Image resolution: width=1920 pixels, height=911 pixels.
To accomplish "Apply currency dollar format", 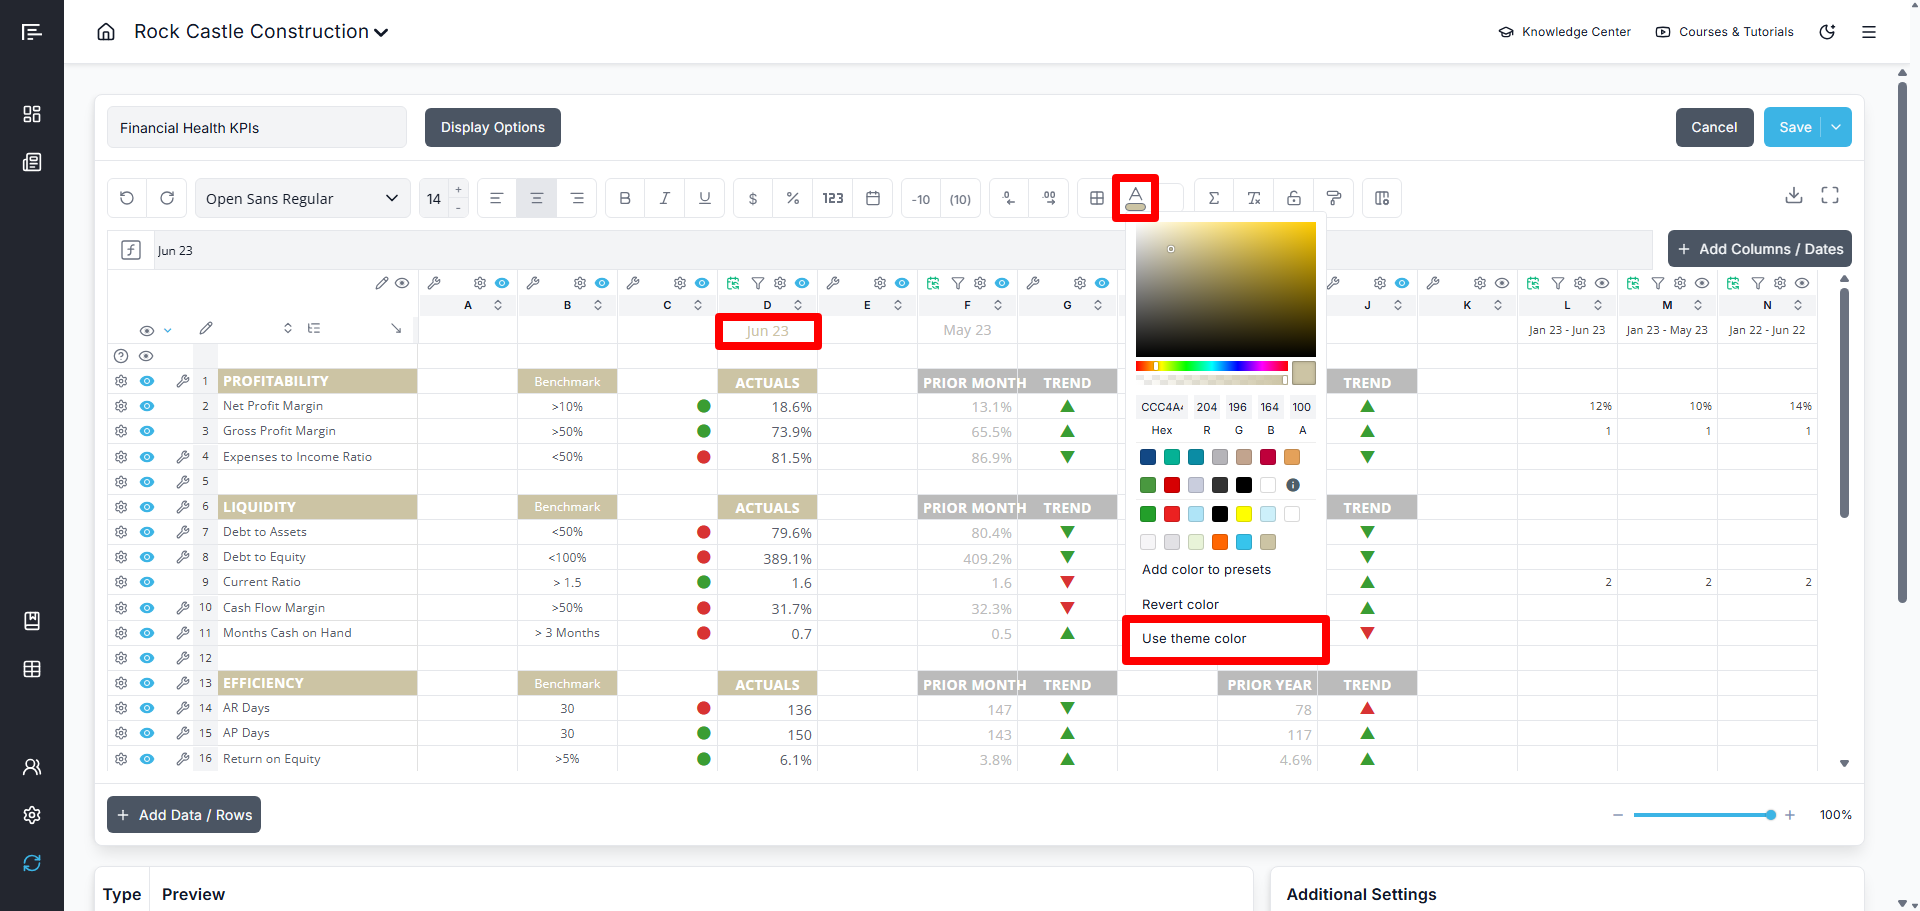I will [753, 198].
